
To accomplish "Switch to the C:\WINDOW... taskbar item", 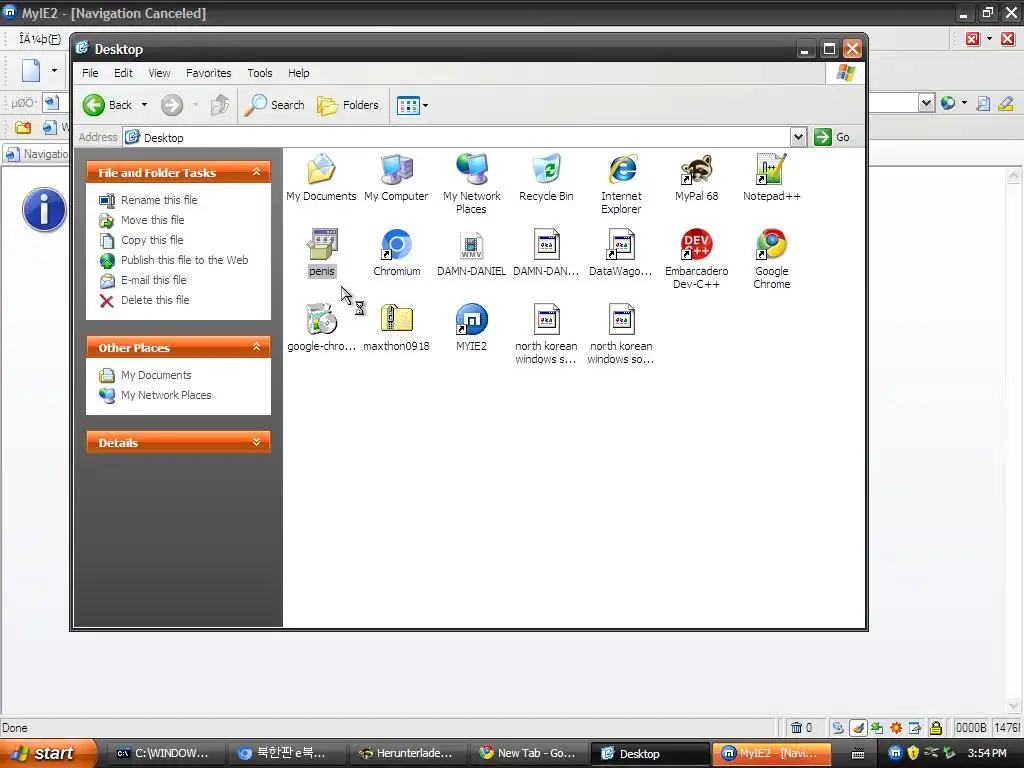I will tap(164, 753).
